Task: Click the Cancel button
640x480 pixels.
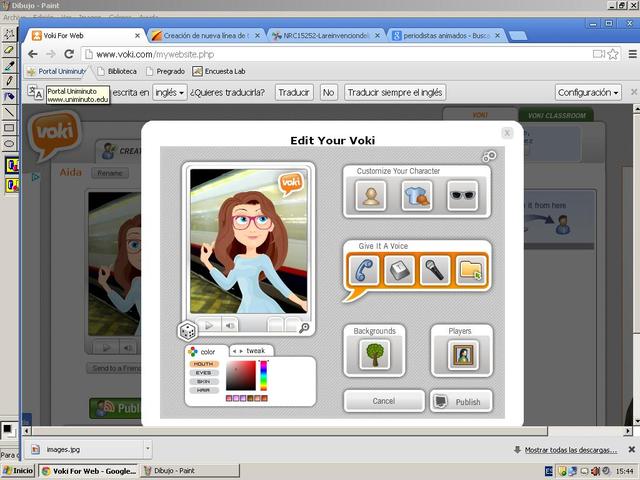Action: (384, 401)
